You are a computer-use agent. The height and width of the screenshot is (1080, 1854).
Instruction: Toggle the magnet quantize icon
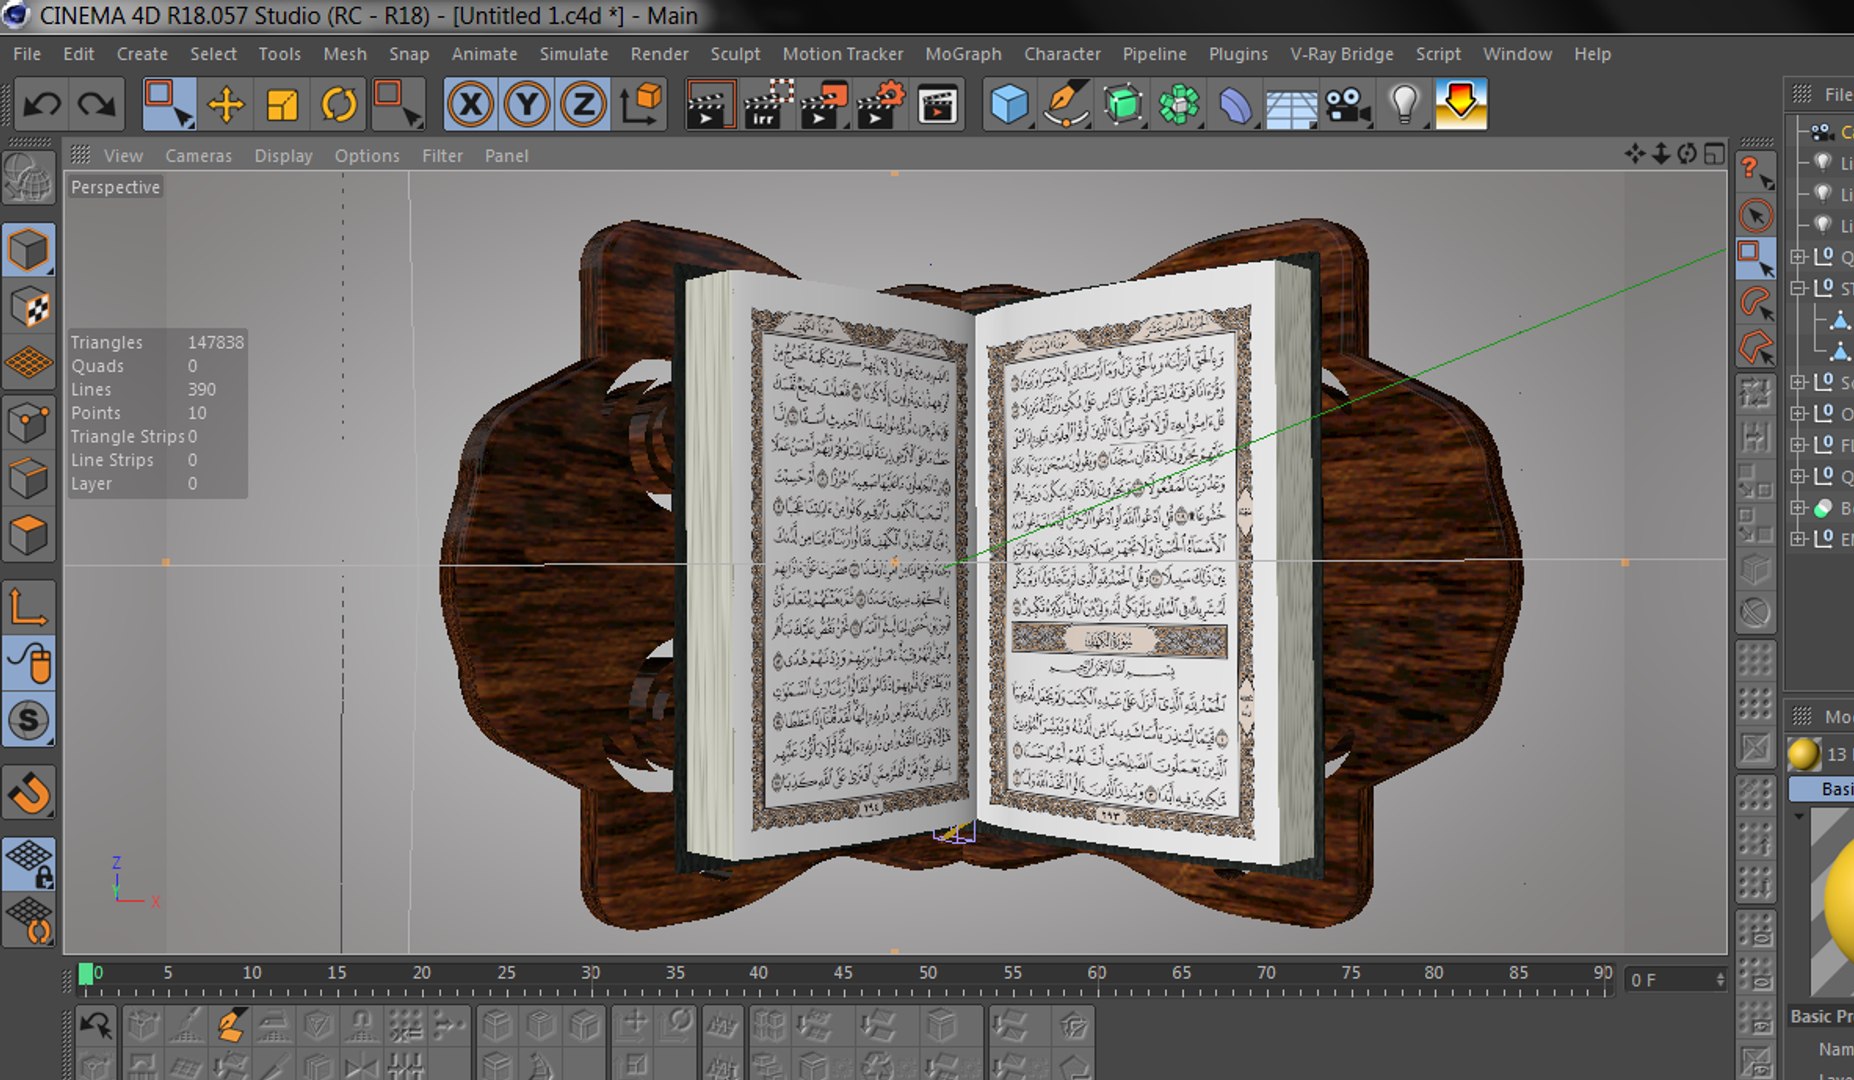click(x=29, y=793)
